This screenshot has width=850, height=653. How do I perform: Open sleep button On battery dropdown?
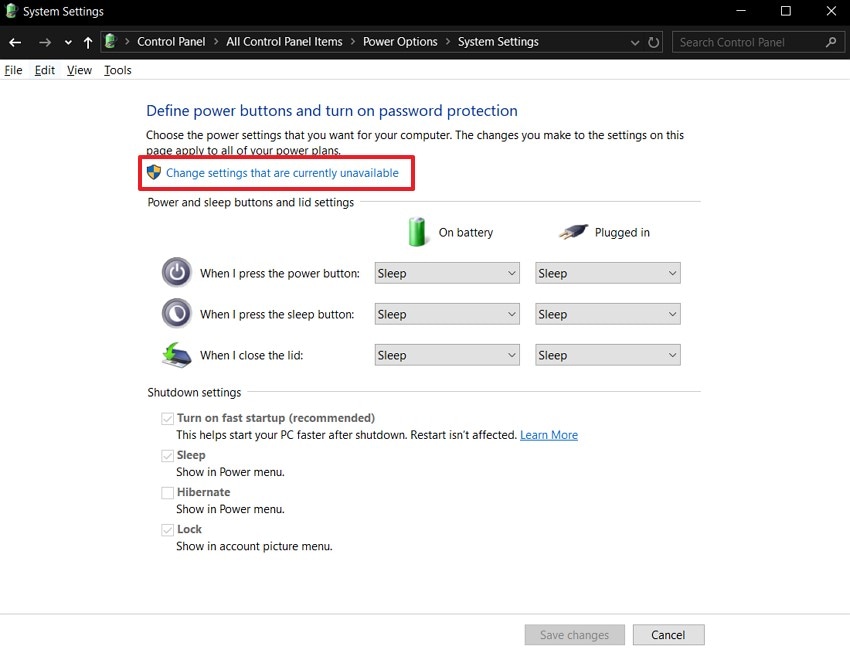coord(447,314)
